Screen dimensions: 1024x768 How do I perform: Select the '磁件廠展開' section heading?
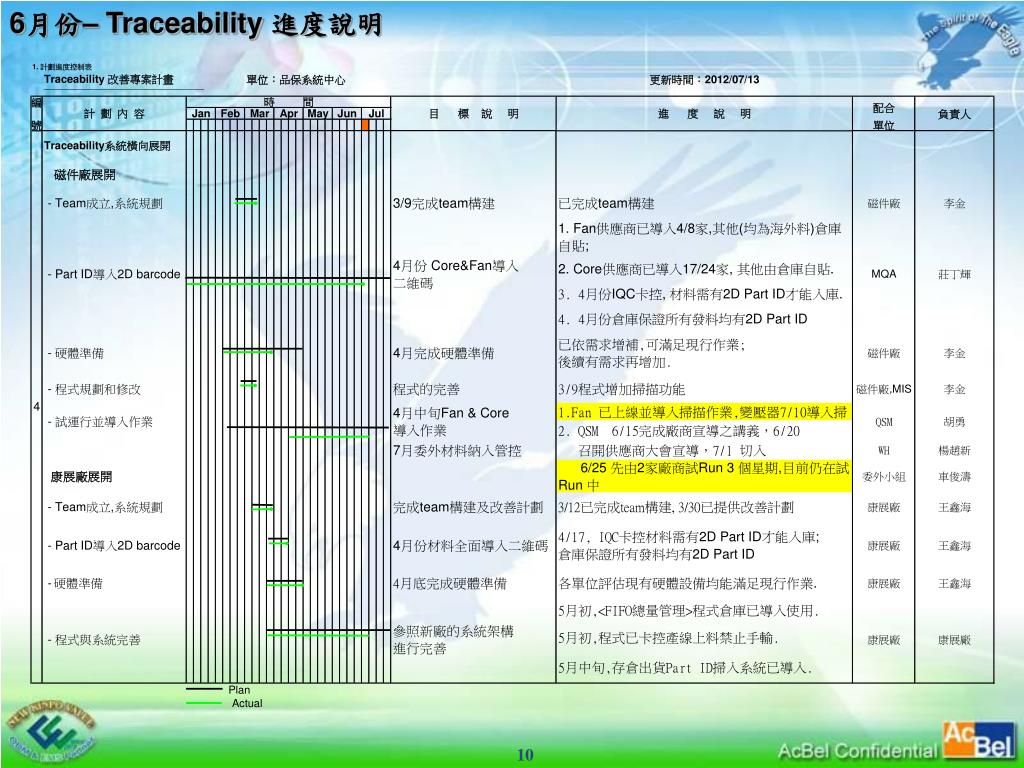click(84, 174)
